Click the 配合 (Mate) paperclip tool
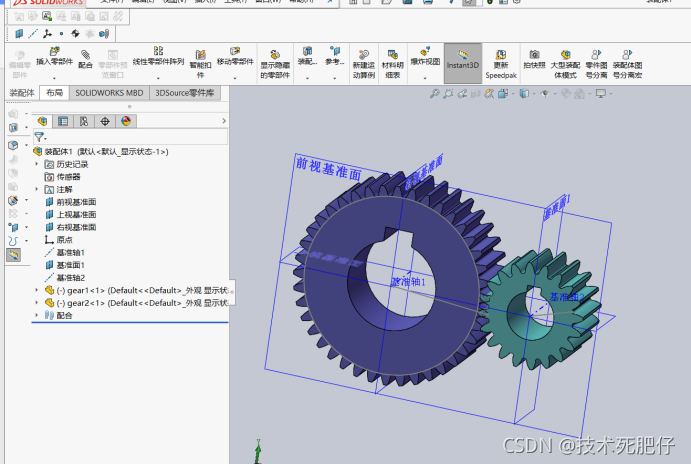This screenshot has width=691, height=464. pyautogui.click(x=85, y=59)
